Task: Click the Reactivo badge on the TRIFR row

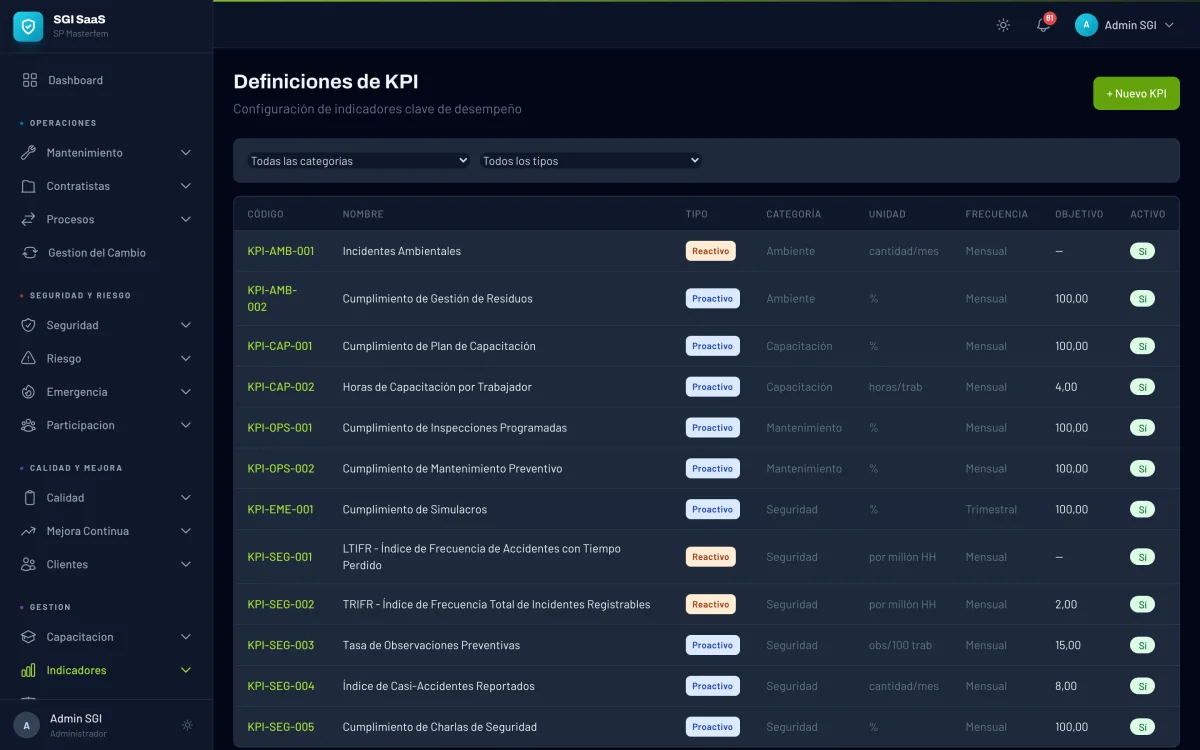Action: tap(711, 604)
